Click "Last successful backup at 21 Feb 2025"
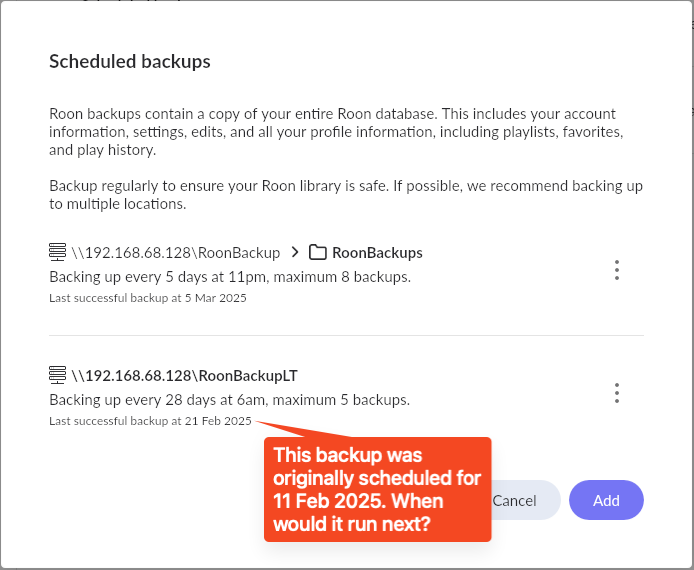This screenshot has width=694, height=570. tap(150, 421)
